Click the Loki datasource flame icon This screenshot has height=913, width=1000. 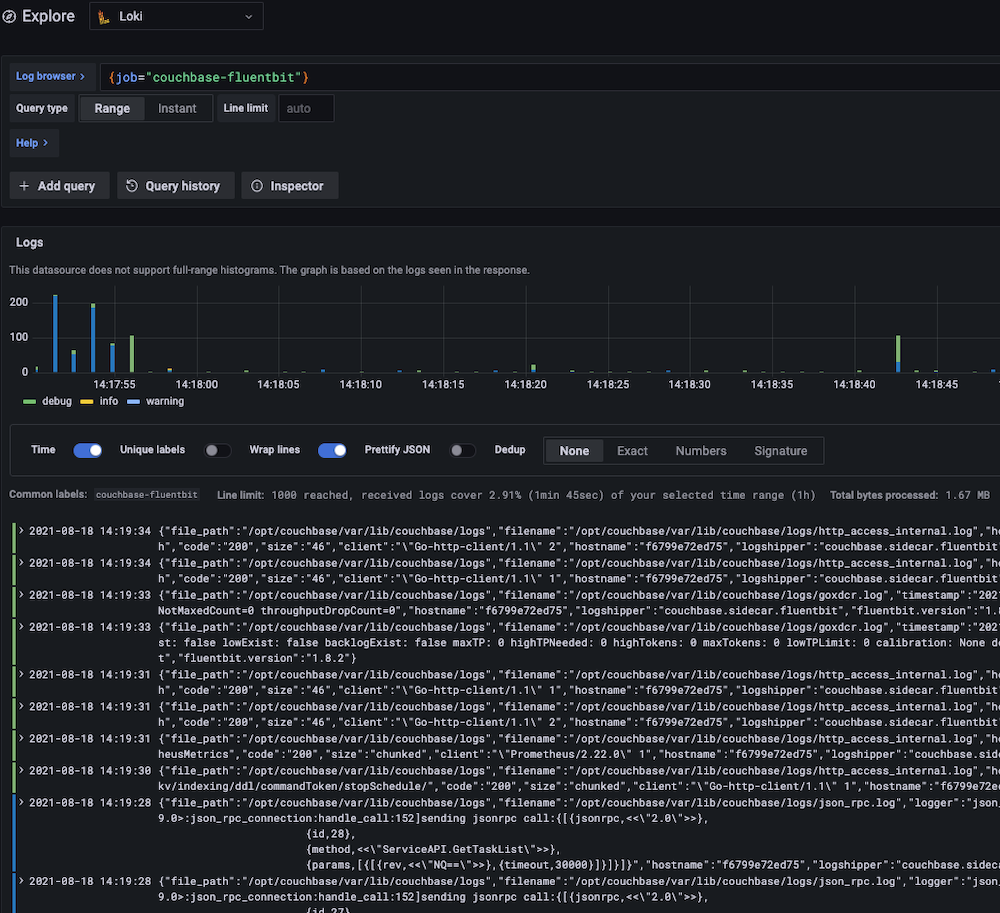[103, 17]
